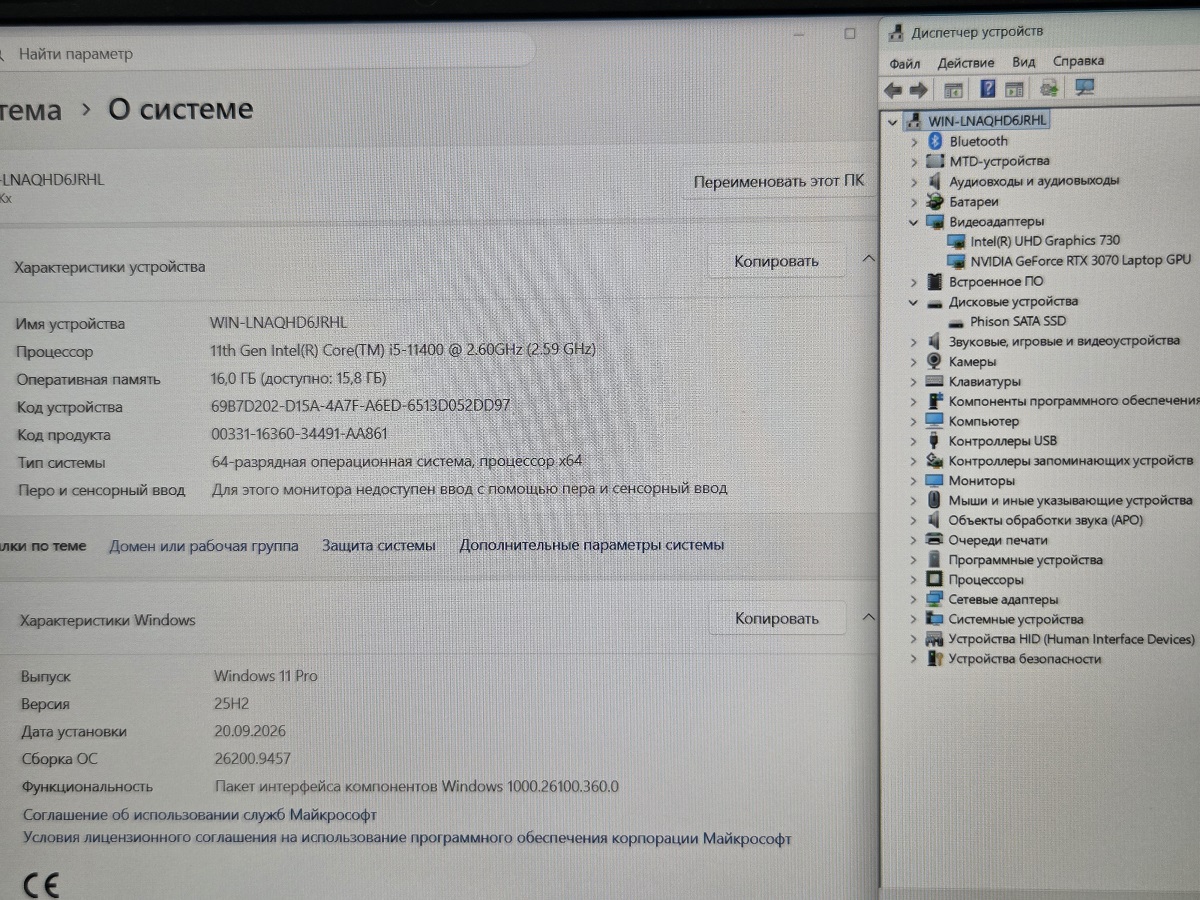Open the Защита системы link

coord(379,546)
